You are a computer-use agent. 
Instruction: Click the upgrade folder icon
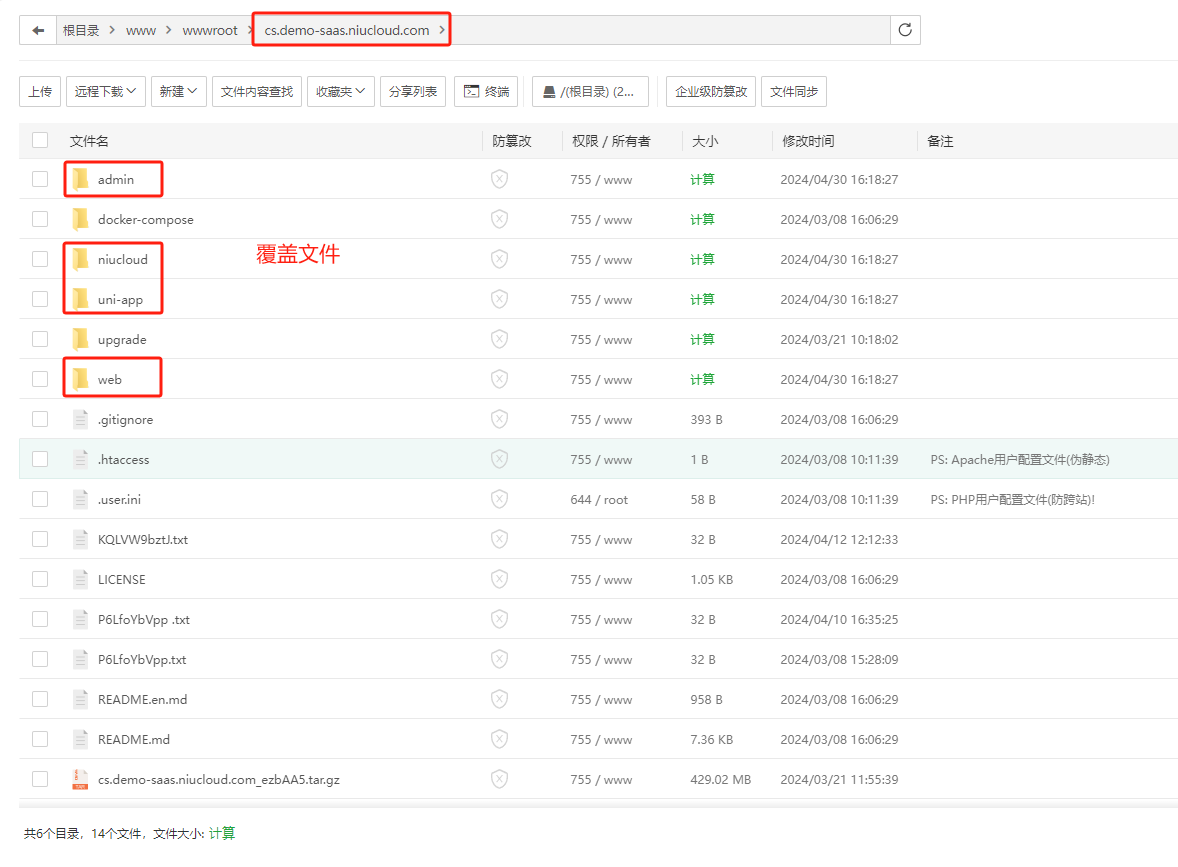pyautogui.click(x=80, y=339)
